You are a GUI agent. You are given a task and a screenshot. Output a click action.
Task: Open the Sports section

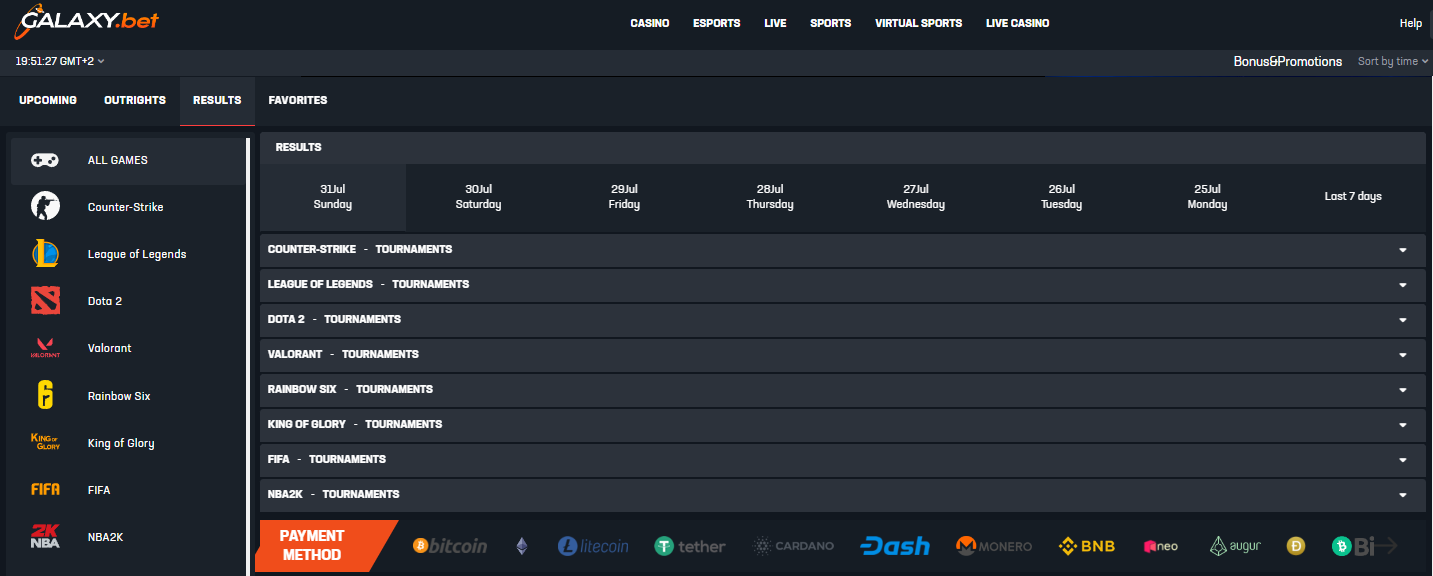coord(831,23)
